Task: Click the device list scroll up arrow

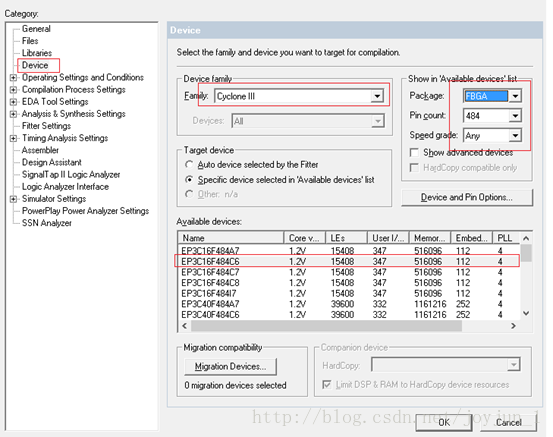Action: point(526,238)
